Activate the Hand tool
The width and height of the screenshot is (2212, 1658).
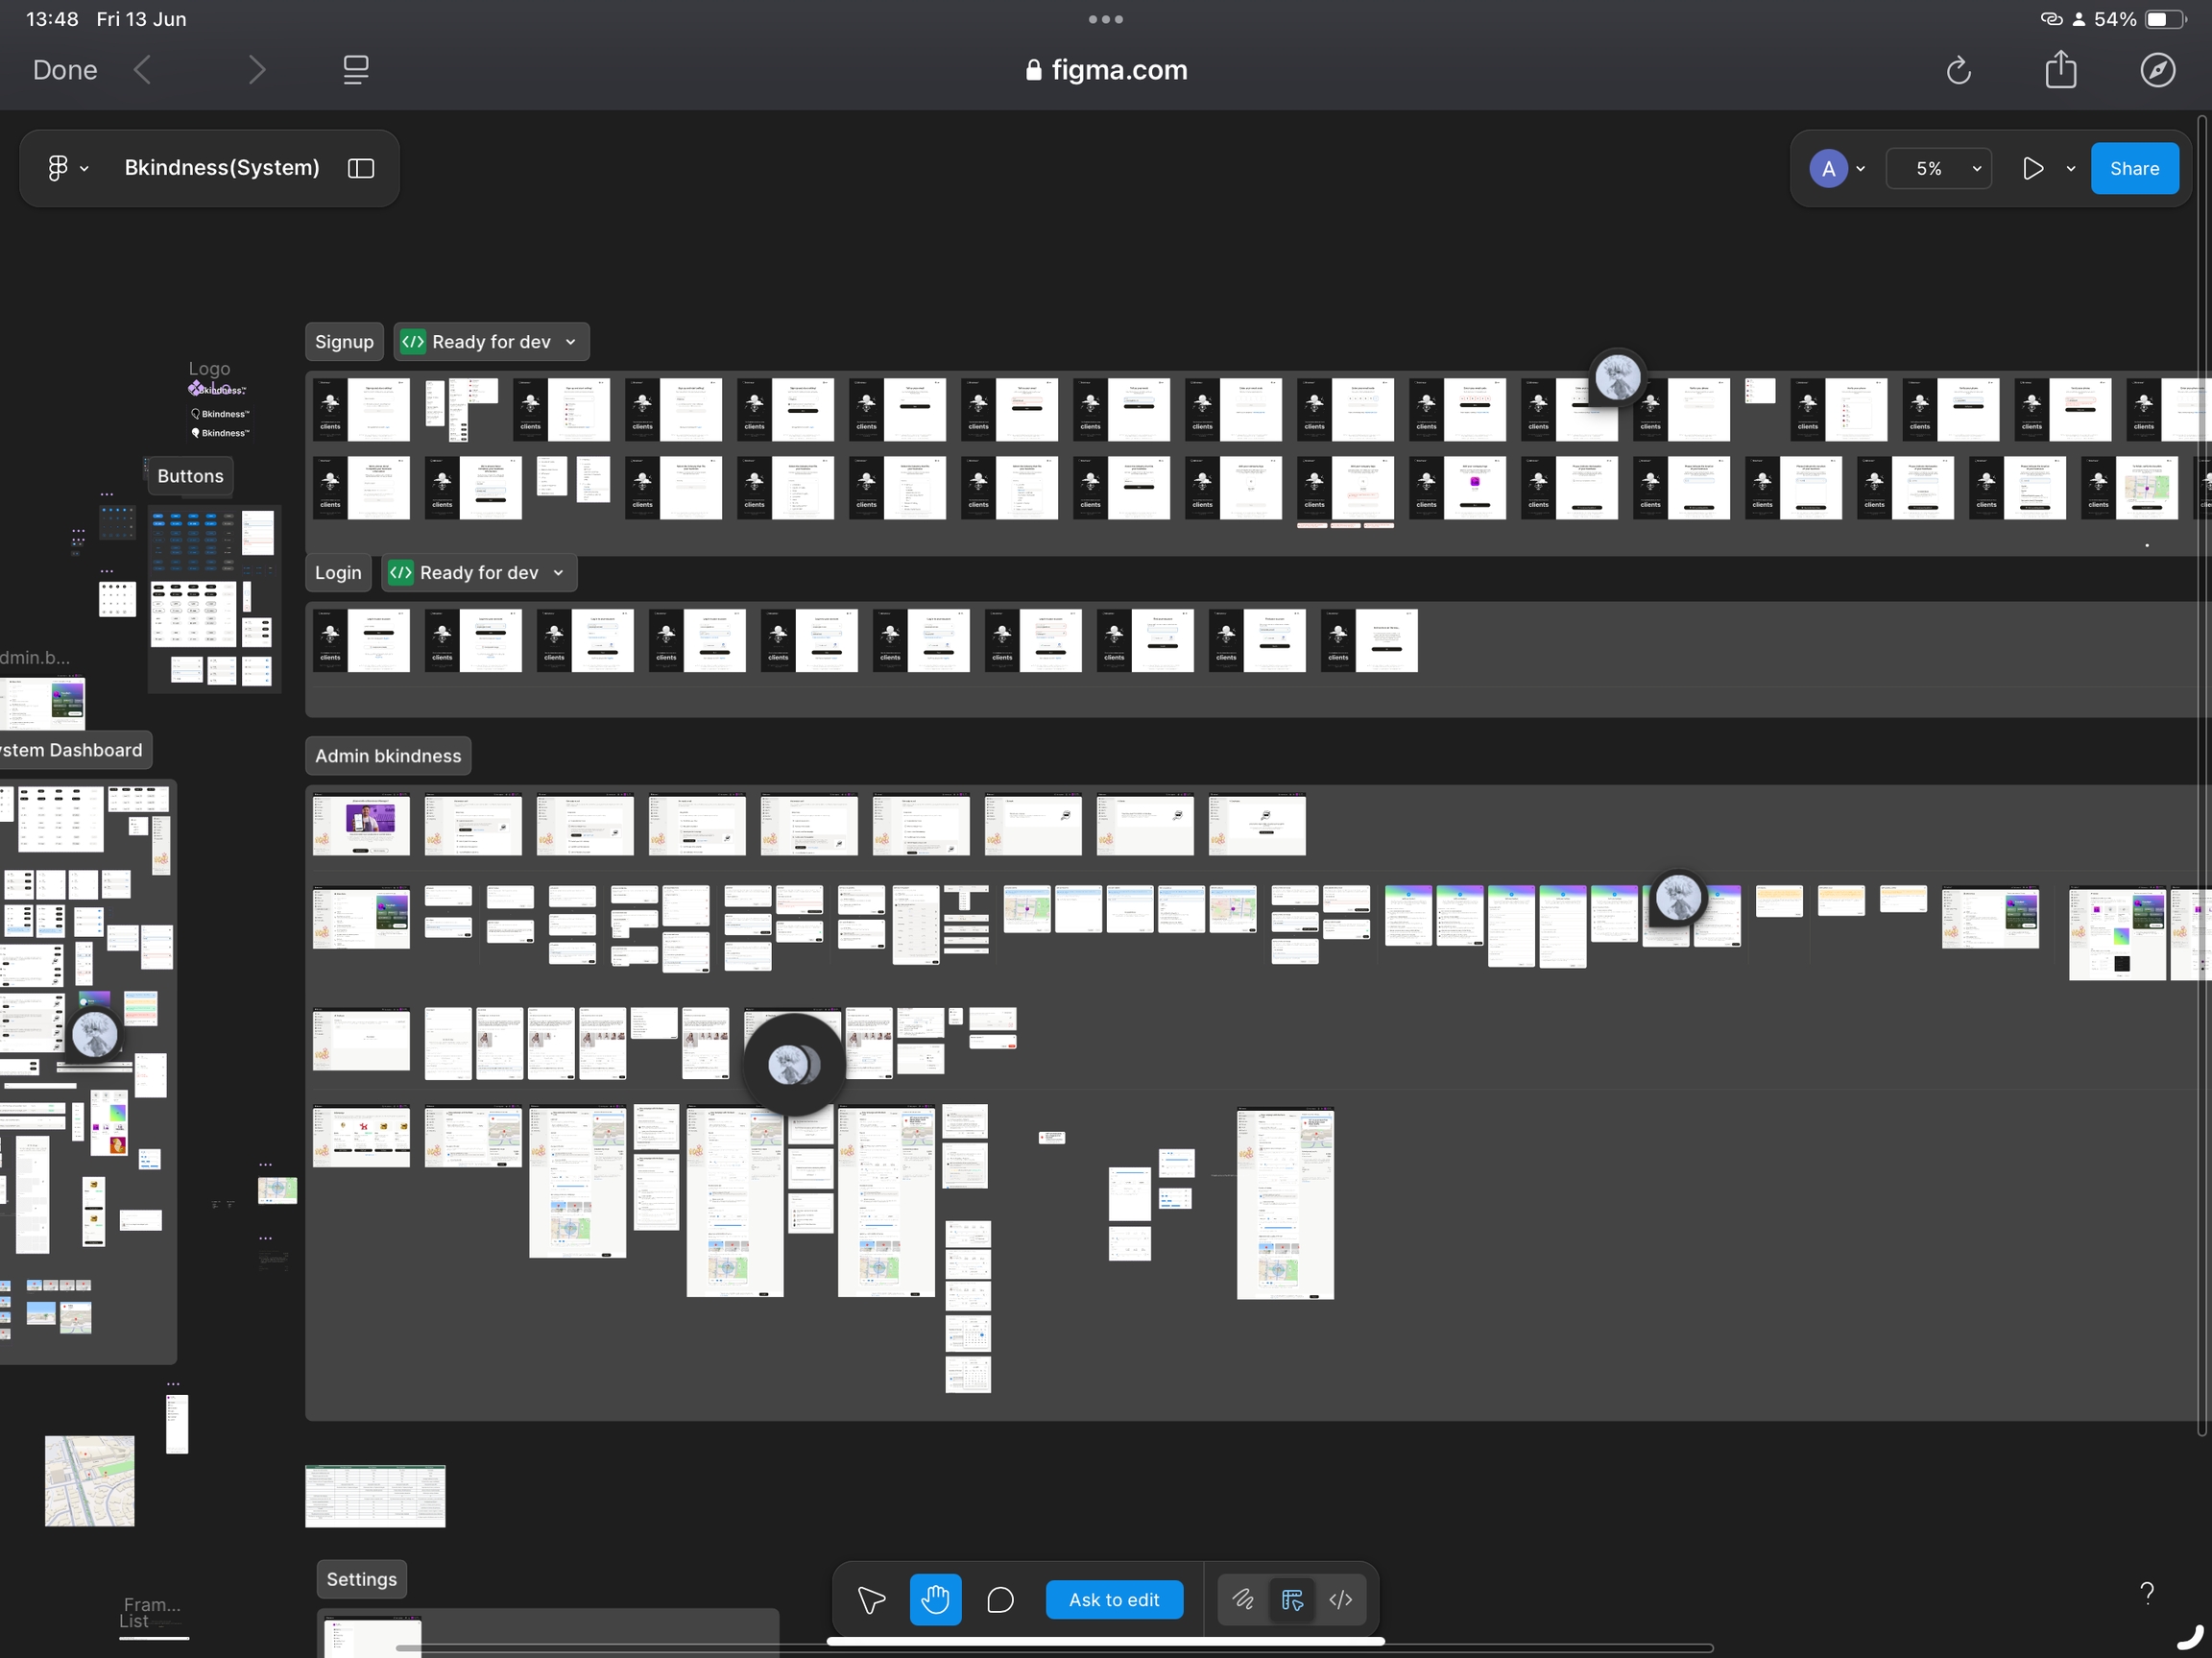tap(935, 1600)
